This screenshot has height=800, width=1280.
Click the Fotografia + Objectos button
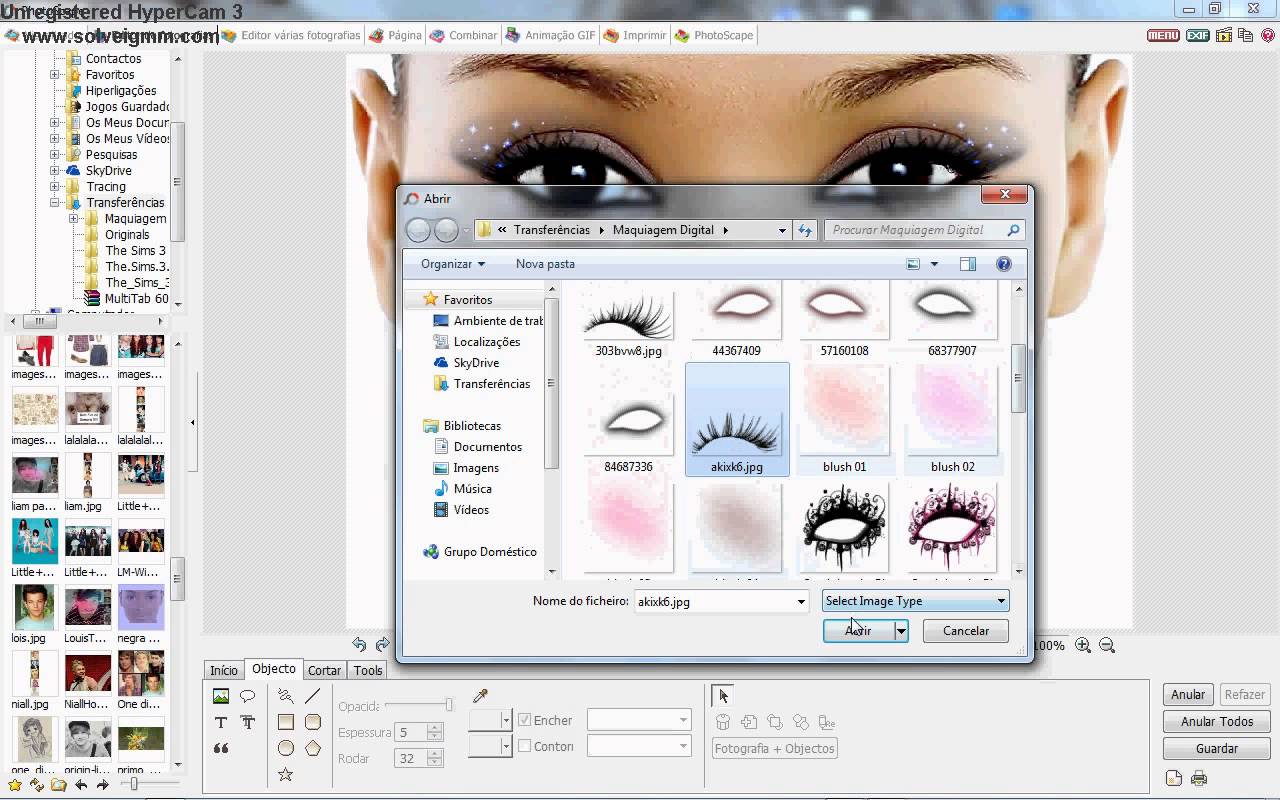(x=775, y=748)
